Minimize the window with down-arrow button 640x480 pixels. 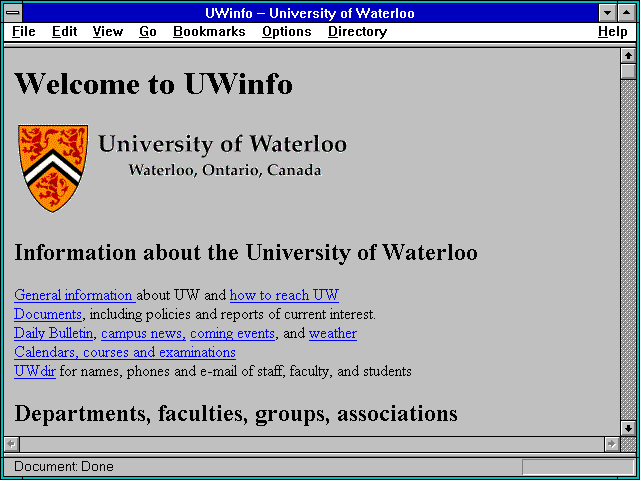point(607,13)
